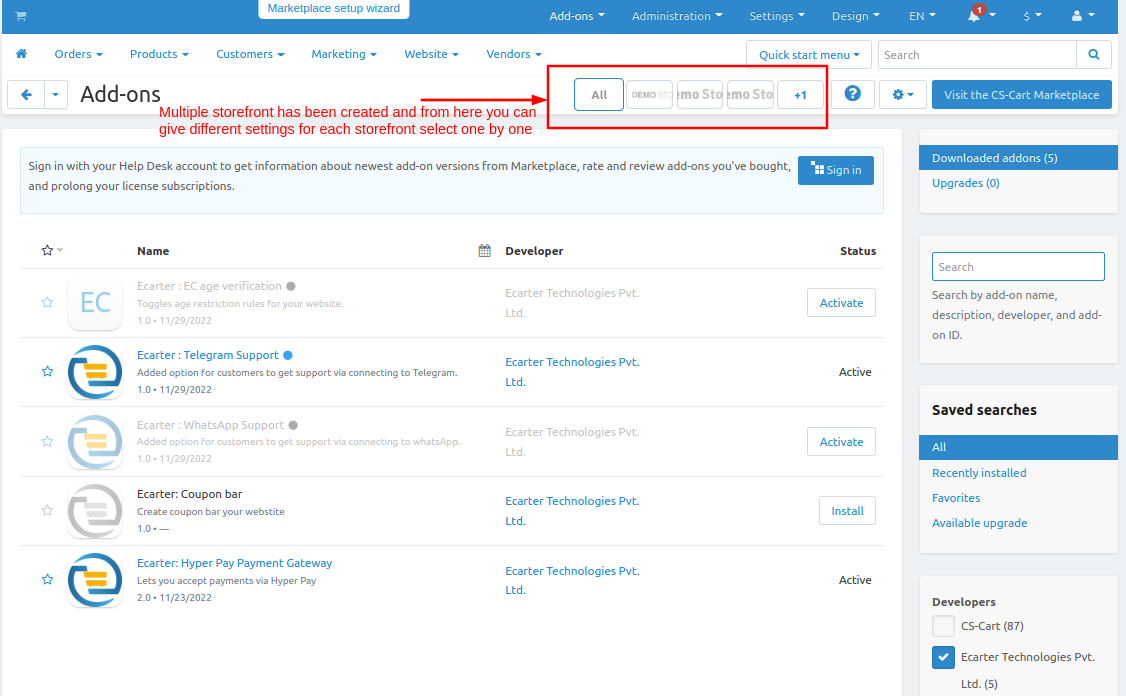
Task: Select Upgrades (0) in sidebar
Action: click(x=966, y=183)
